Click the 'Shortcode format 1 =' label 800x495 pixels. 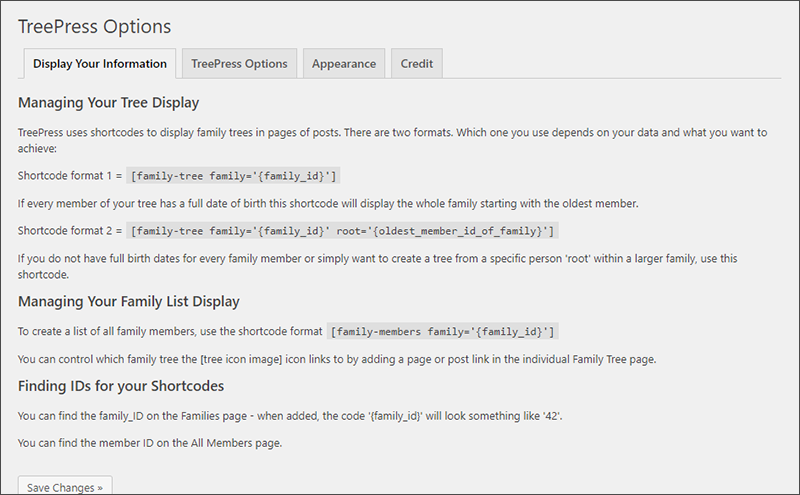tap(70, 176)
